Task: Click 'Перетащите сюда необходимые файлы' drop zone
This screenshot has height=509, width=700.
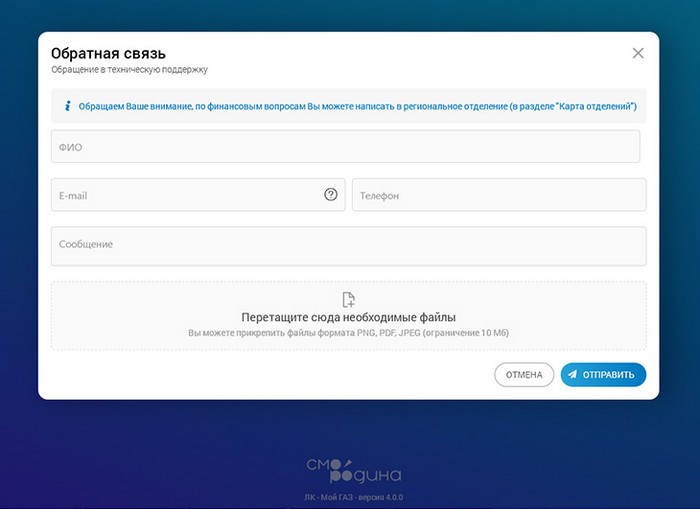Action: [x=349, y=316]
